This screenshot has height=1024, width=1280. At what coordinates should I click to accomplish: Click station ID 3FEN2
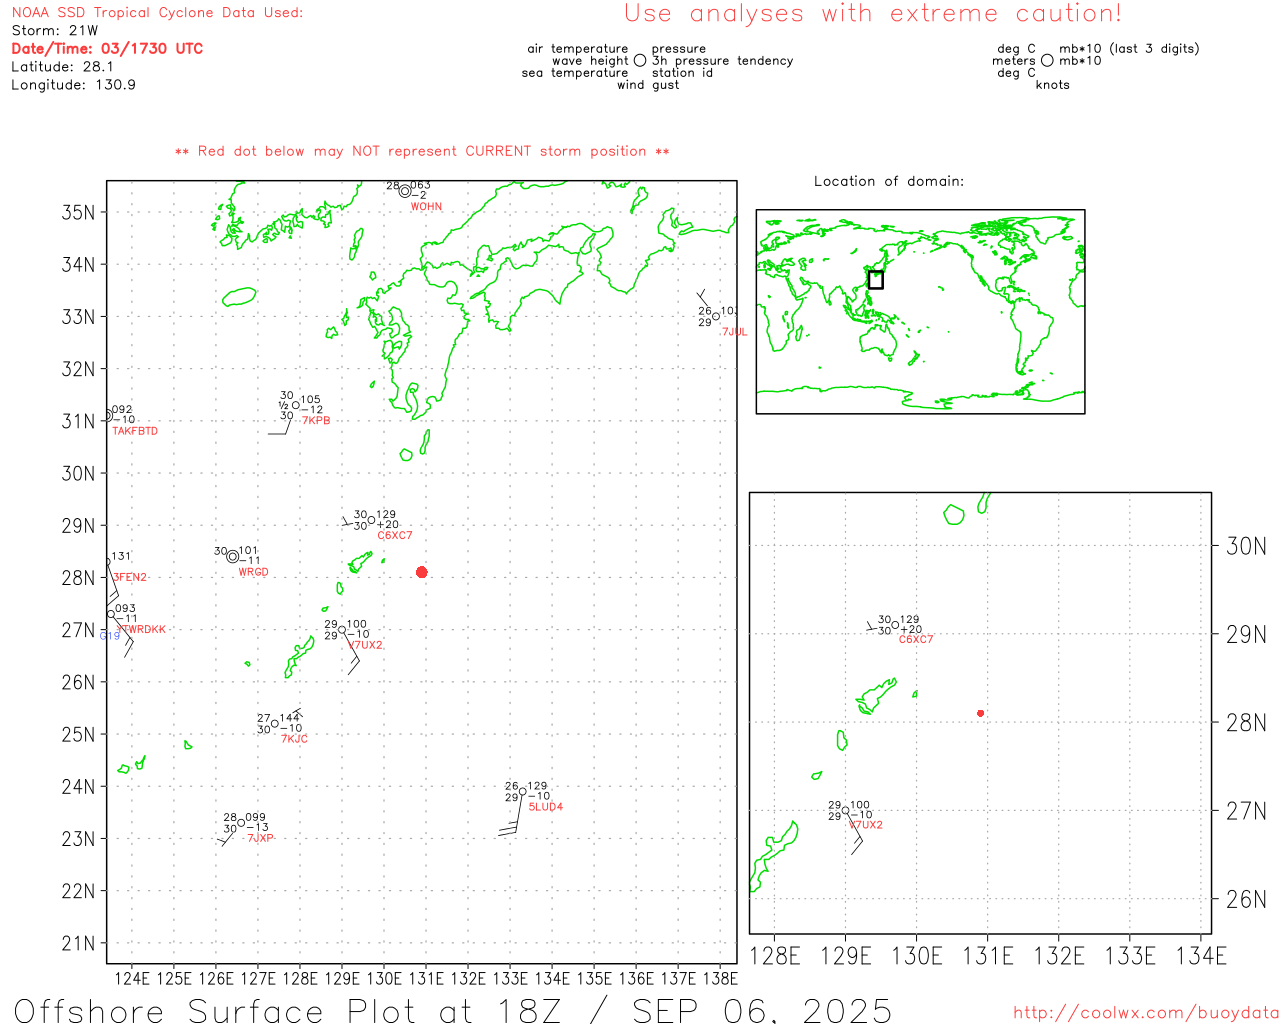(130, 578)
